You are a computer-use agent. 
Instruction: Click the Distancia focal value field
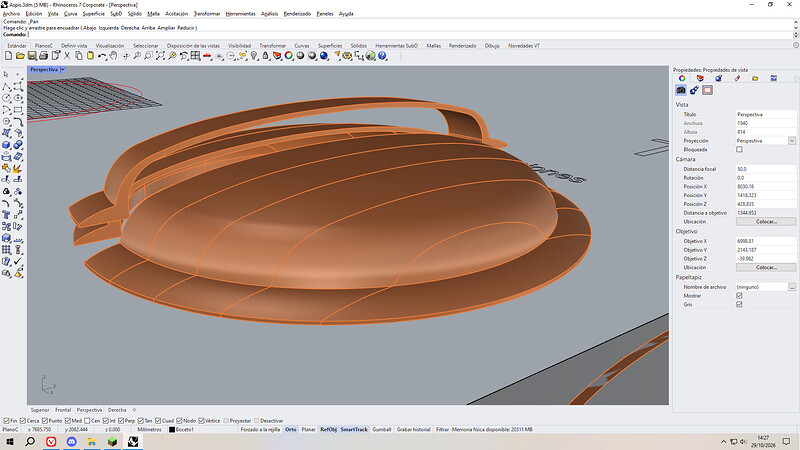point(766,169)
